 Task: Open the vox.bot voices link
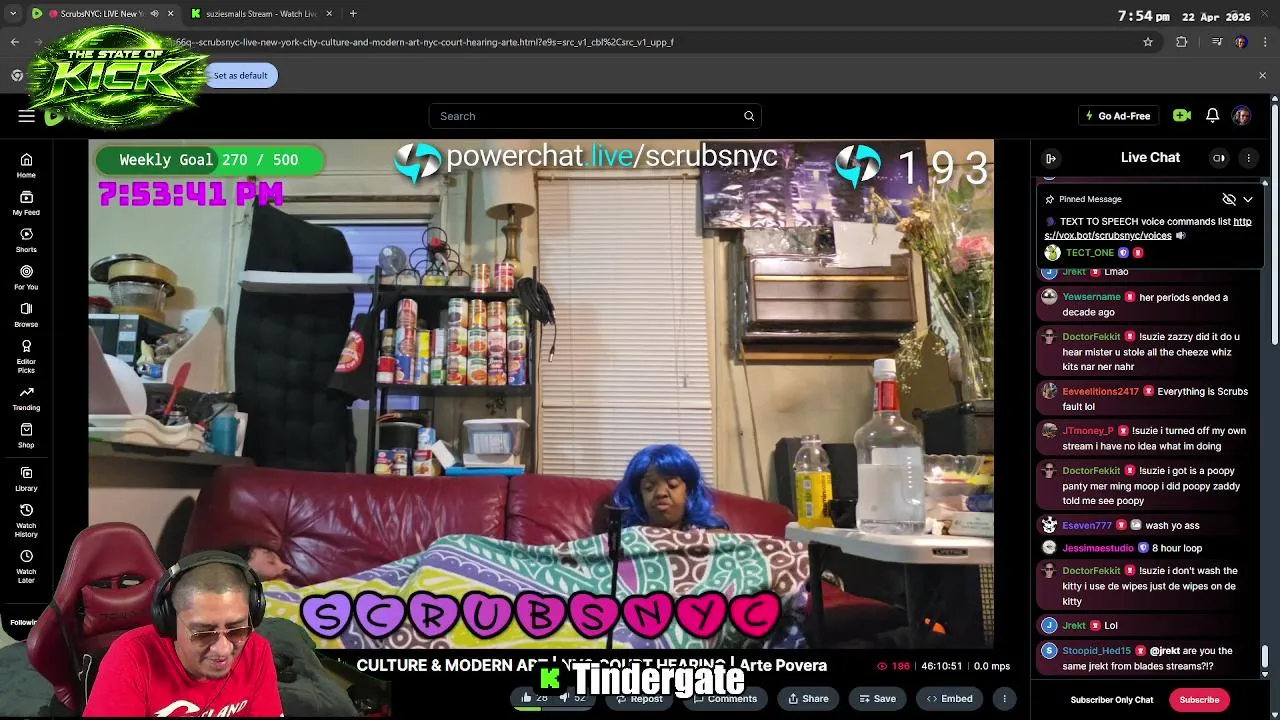pos(1148,229)
